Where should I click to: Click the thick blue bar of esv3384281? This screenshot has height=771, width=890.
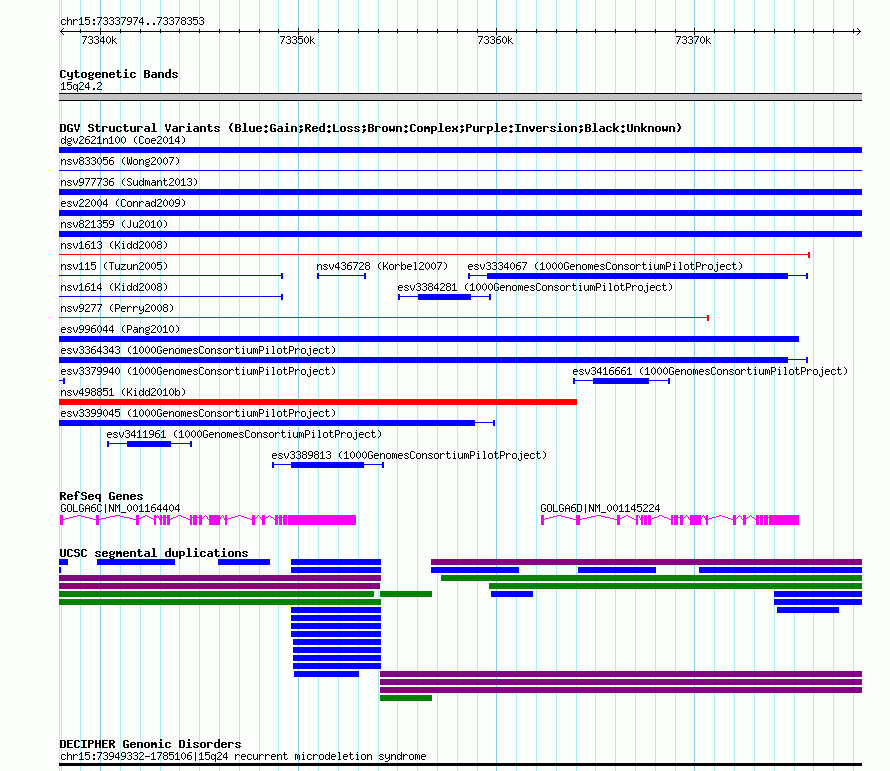click(444, 297)
